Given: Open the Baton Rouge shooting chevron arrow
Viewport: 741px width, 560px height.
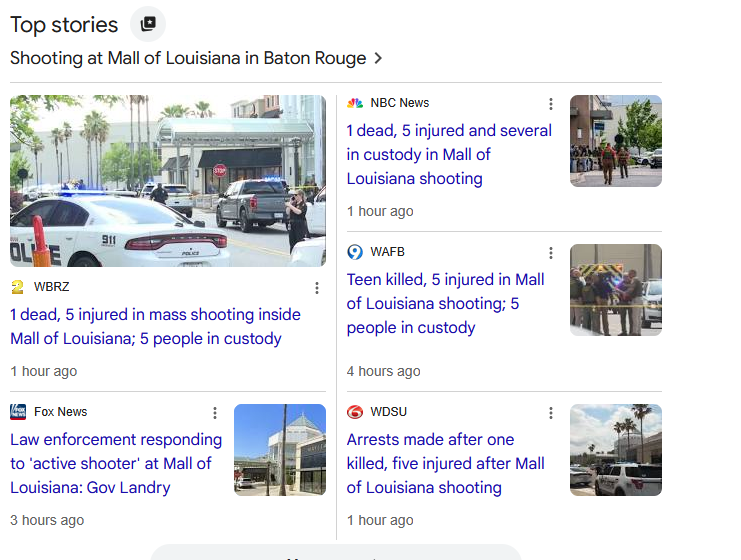Looking at the screenshot, I should [x=378, y=59].
